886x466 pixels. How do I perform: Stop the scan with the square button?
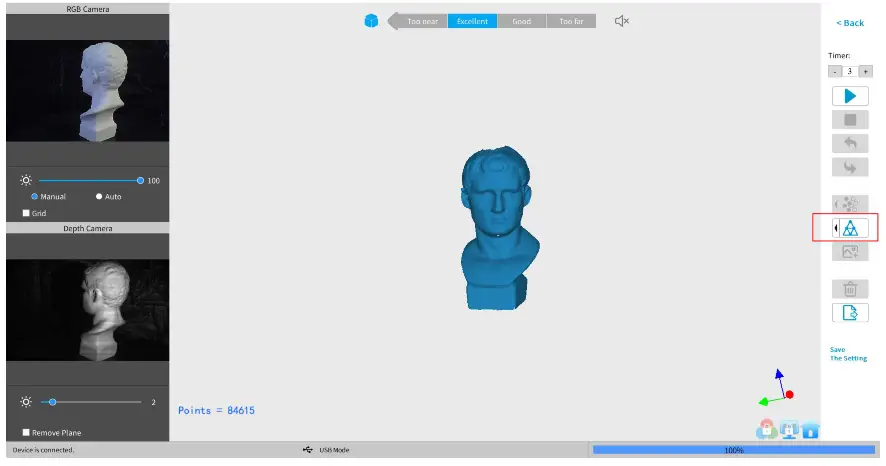[850, 120]
